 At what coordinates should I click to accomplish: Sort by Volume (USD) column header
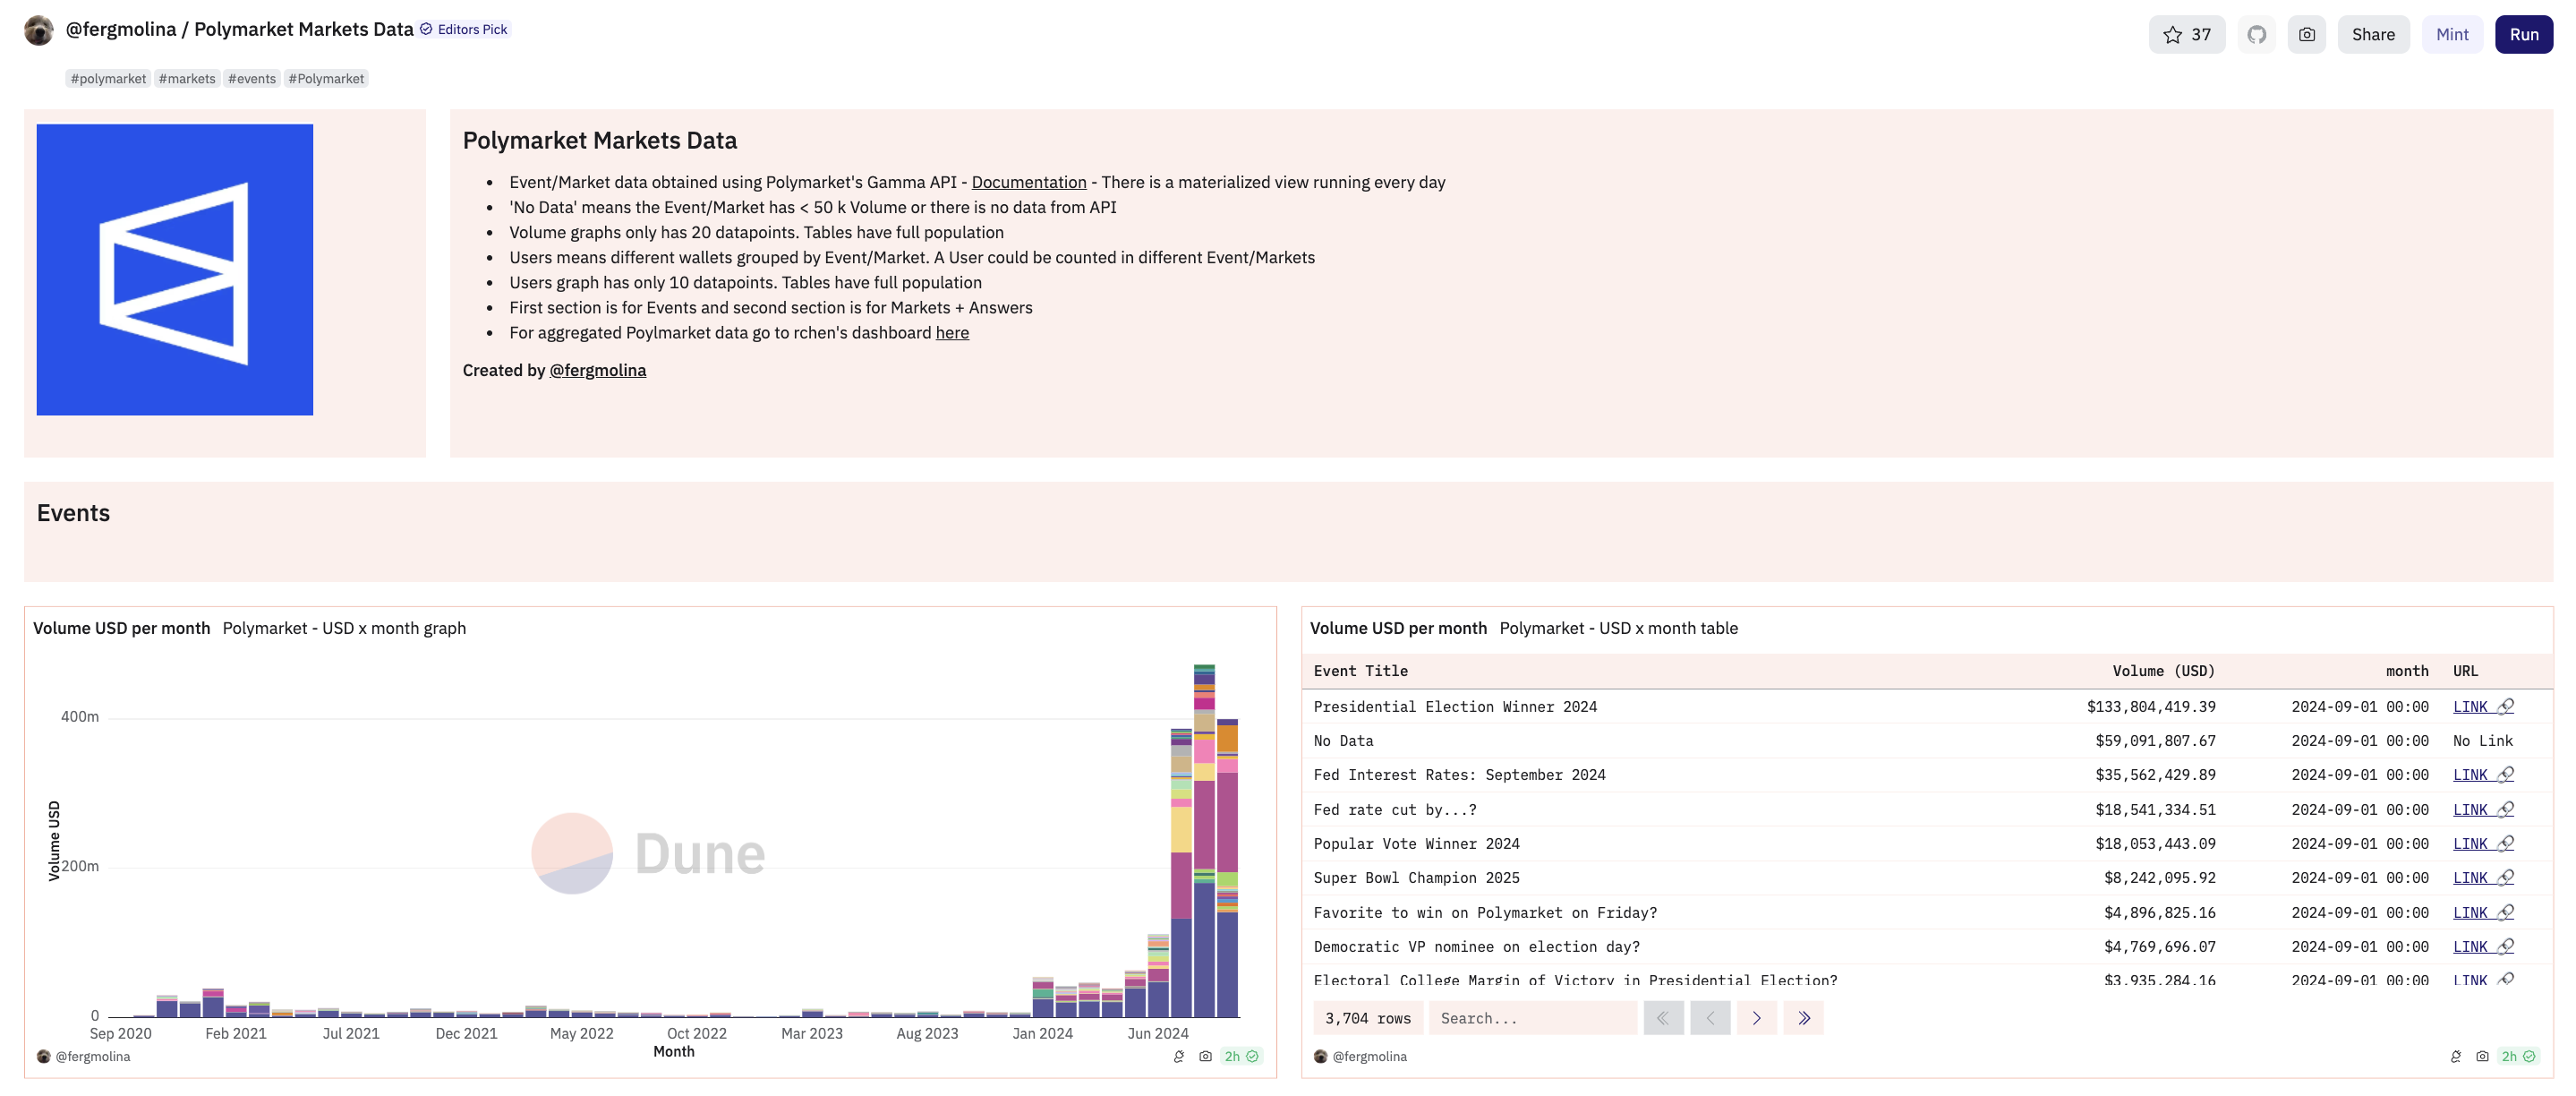coord(2163,671)
